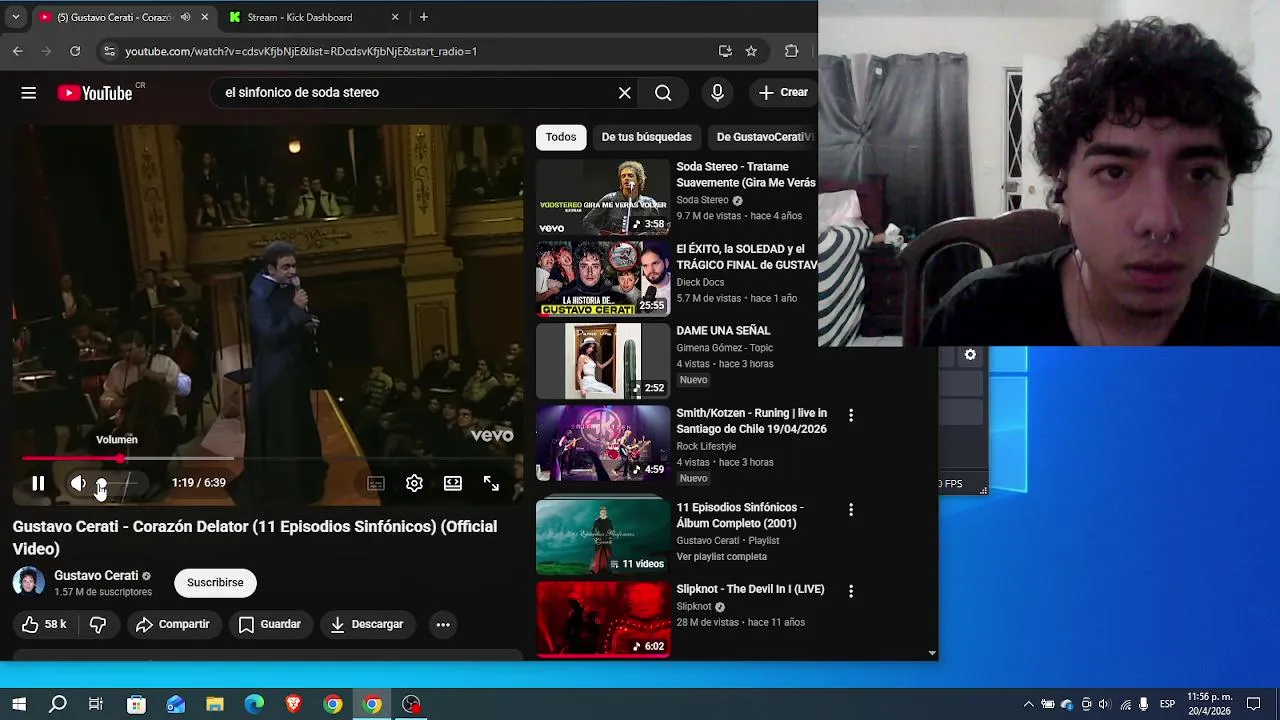
Task: Open the player settings gear
Action: pyautogui.click(x=414, y=483)
